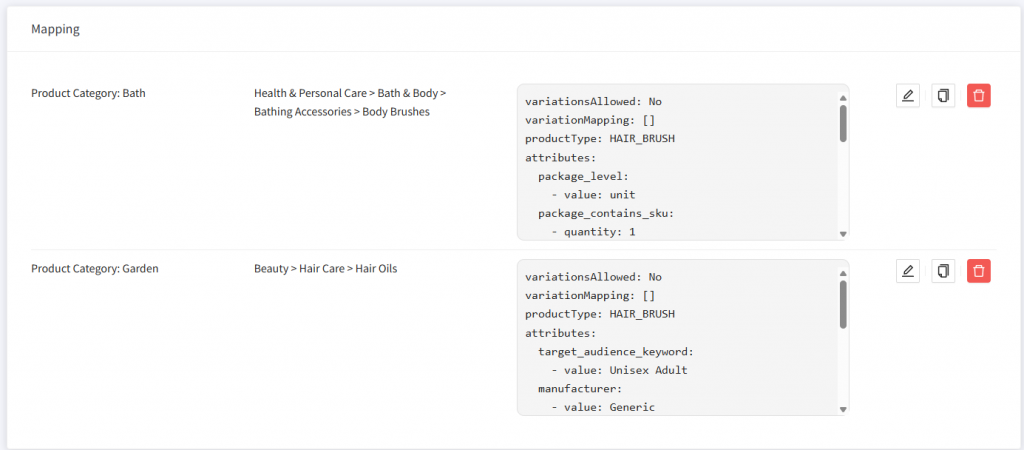Click scrollbar thumb in Garden attributes box

843,303
